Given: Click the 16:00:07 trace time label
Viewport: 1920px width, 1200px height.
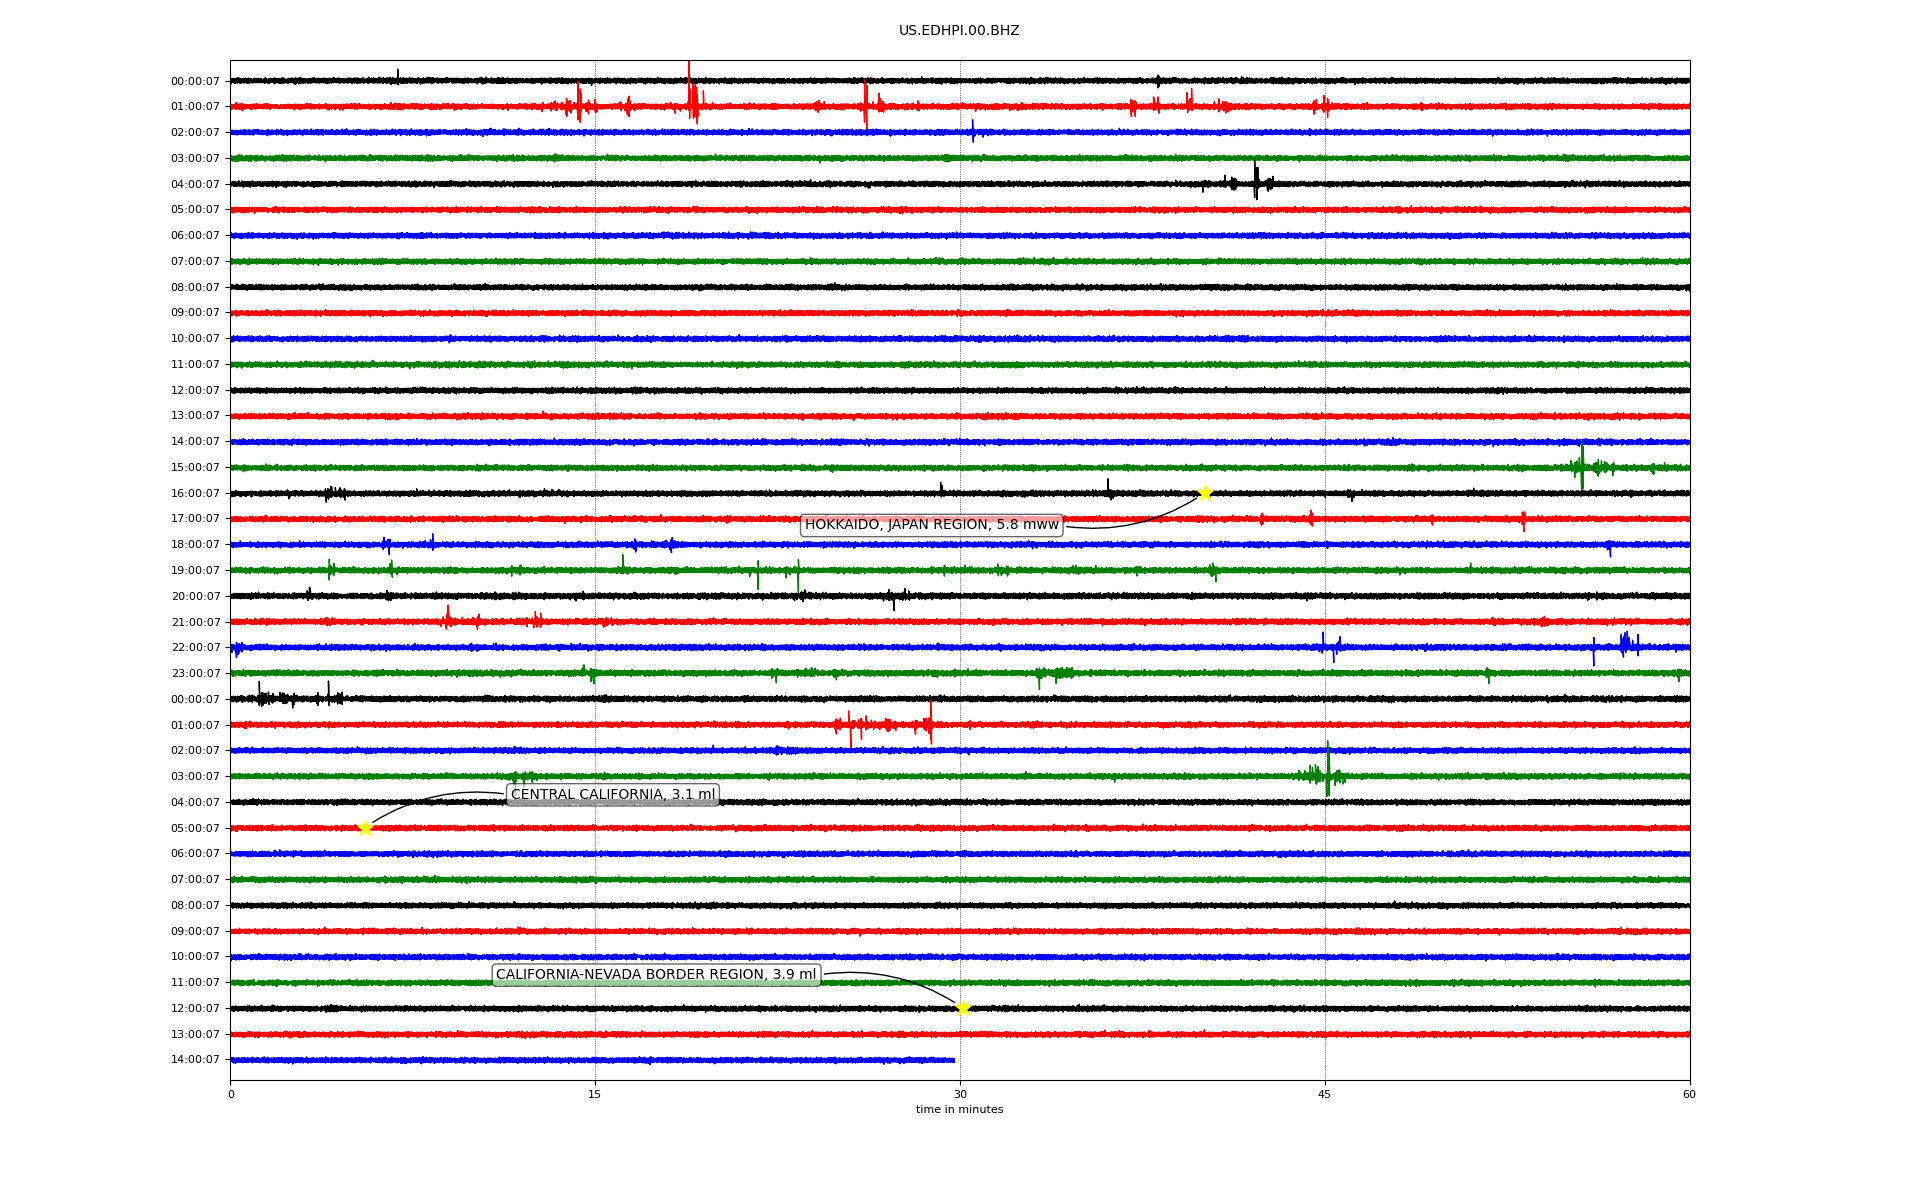Looking at the screenshot, I should click(x=195, y=494).
